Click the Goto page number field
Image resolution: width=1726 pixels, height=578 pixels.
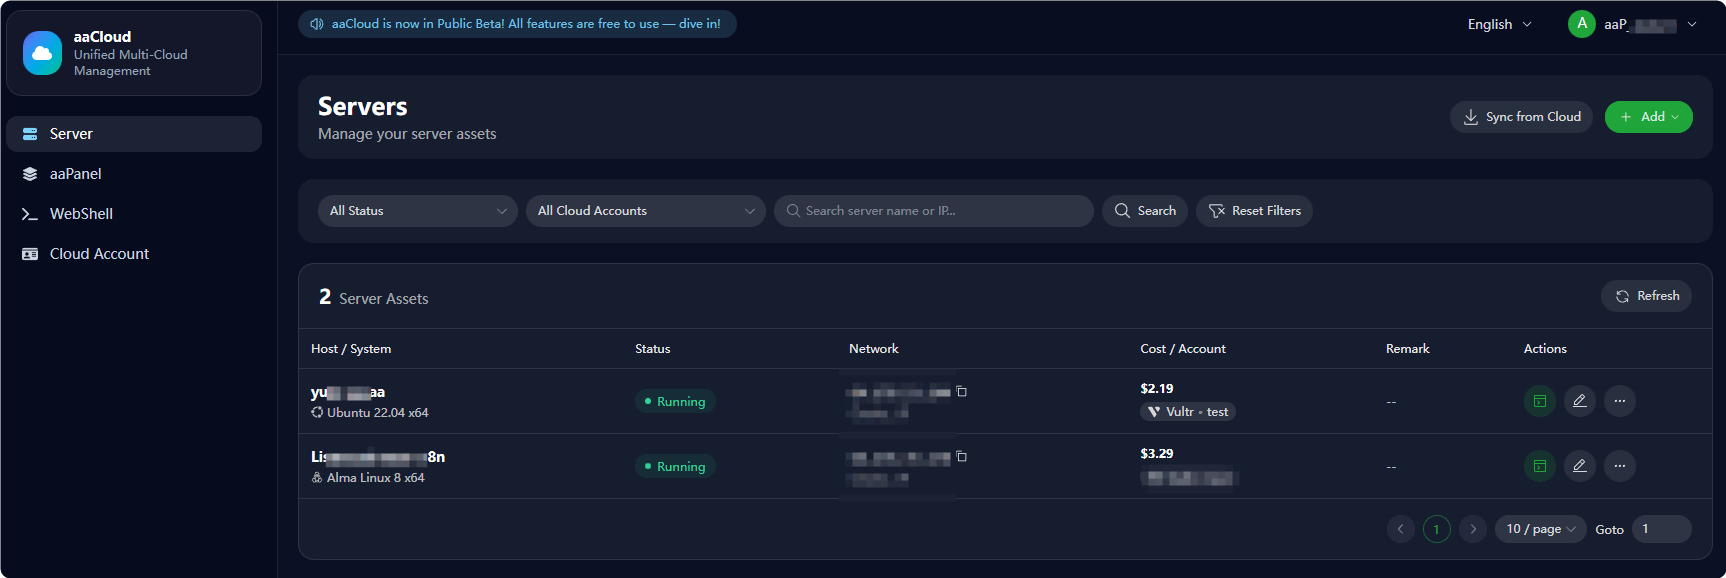(x=1662, y=529)
